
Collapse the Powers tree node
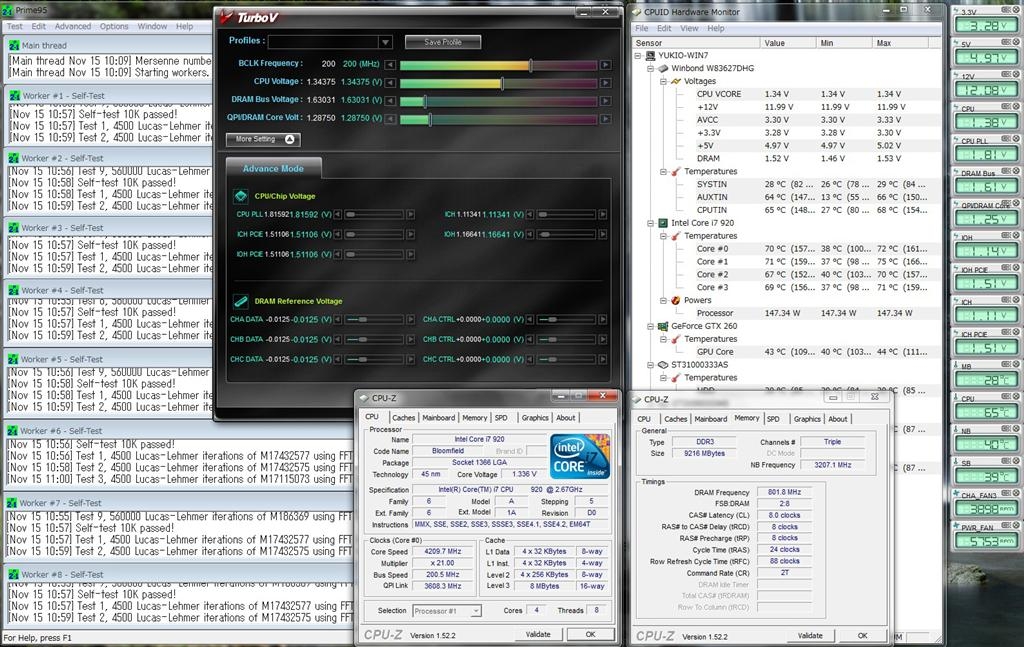click(x=663, y=300)
